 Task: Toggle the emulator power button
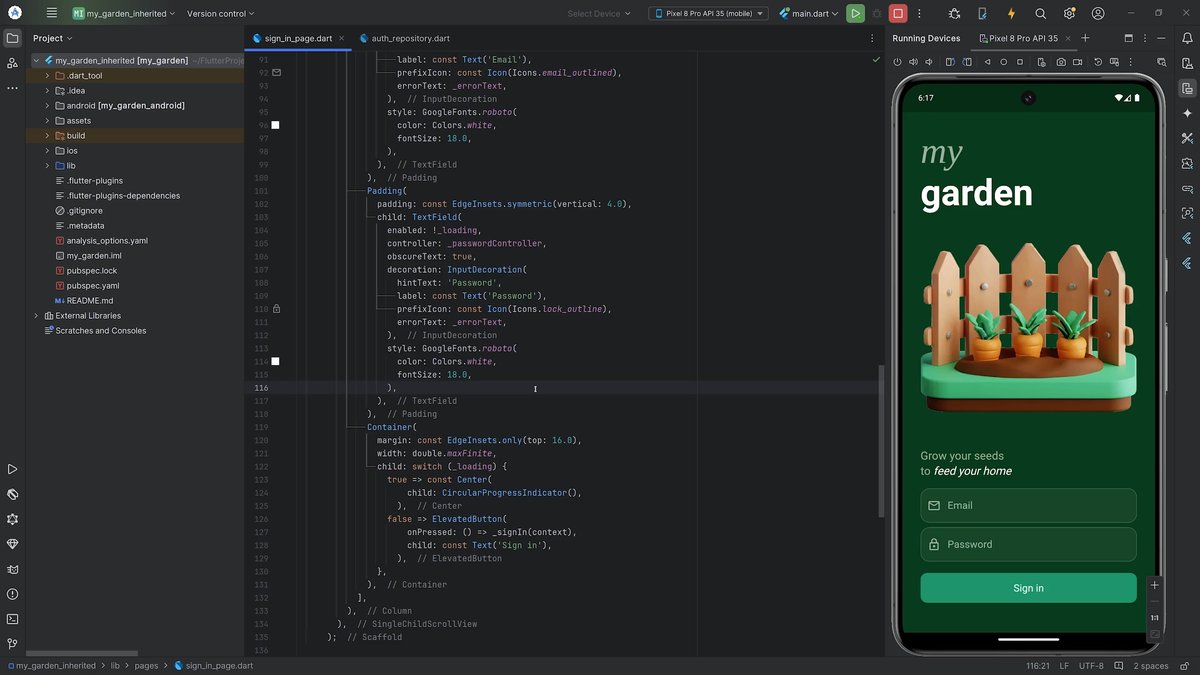[x=898, y=62]
